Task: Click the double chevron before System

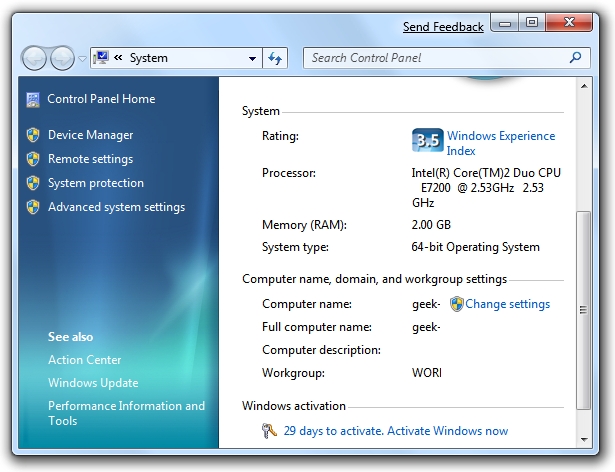Action: point(118,58)
